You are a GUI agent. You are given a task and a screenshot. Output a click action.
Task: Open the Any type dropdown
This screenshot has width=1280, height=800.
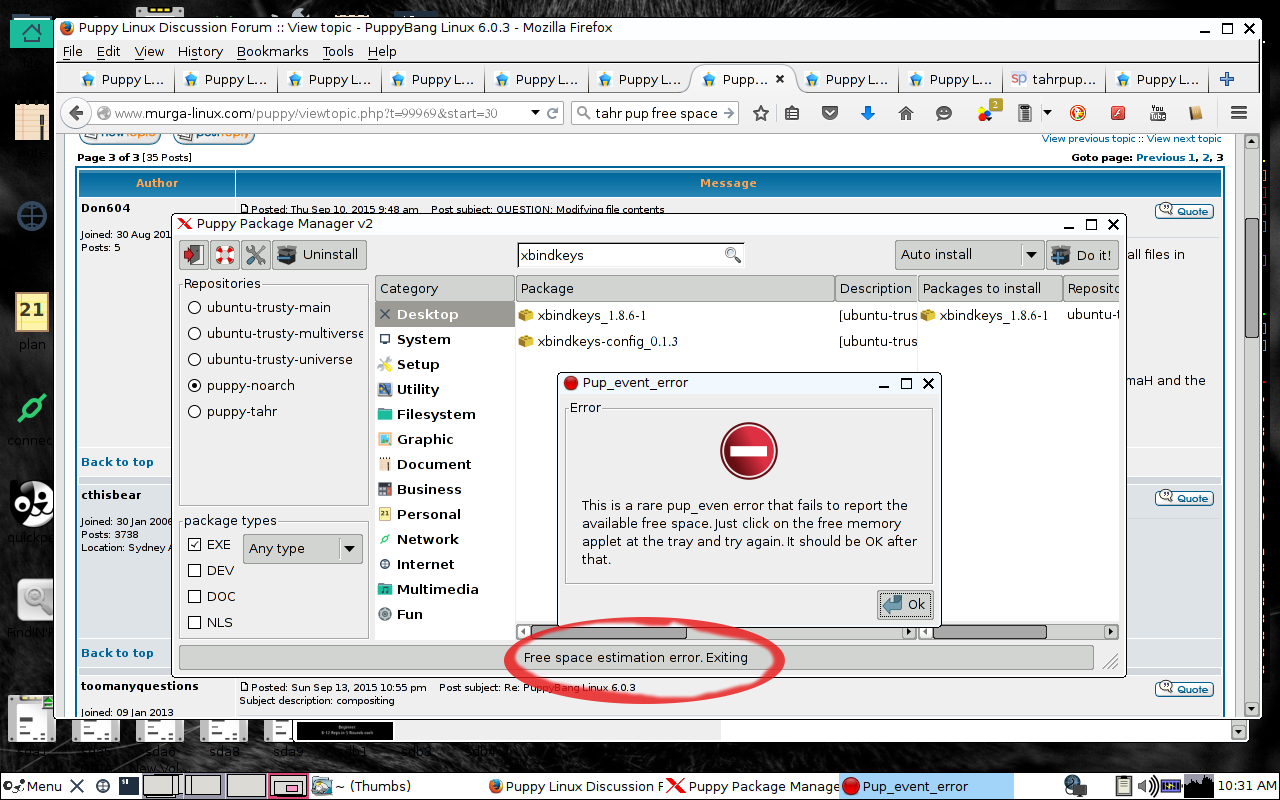click(303, 549)
